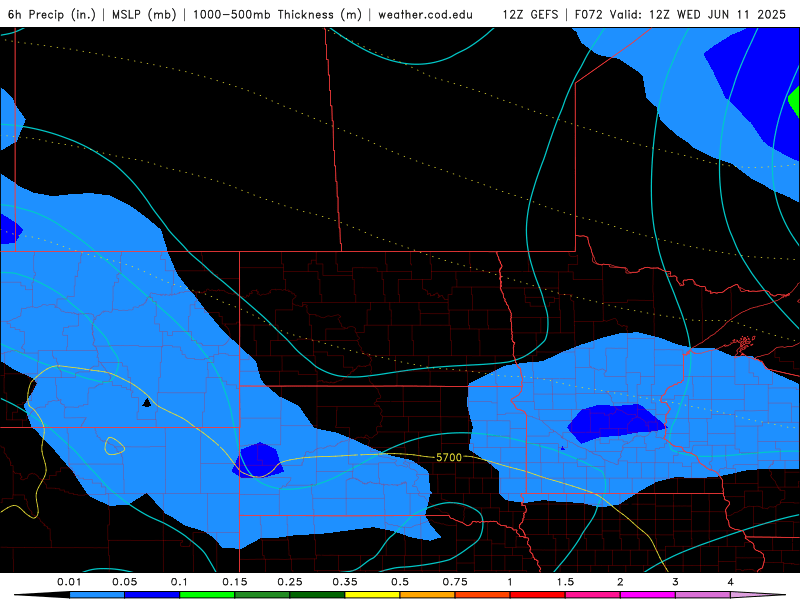Click the "4" legend value
The height and width of the screenshot is (600, 800).
(x=731, y=582)
